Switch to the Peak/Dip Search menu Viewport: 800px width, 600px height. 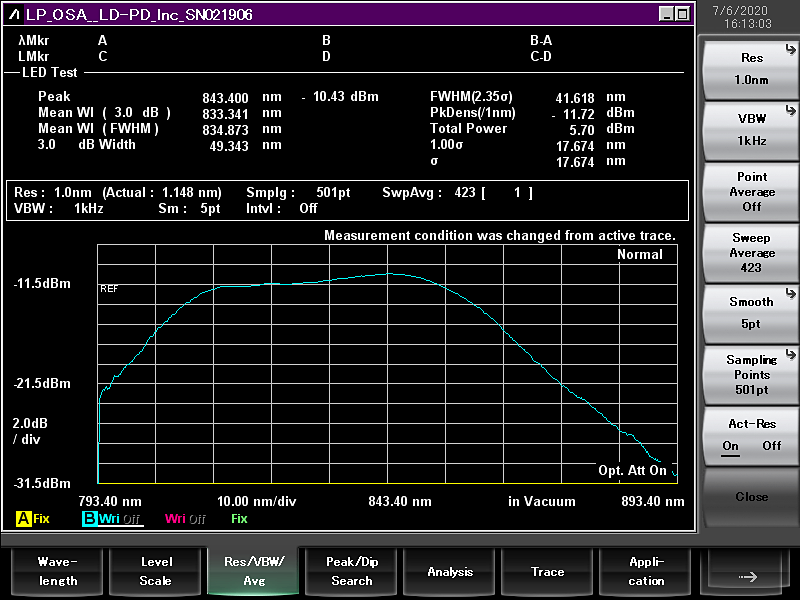click(x=352, y=571)
